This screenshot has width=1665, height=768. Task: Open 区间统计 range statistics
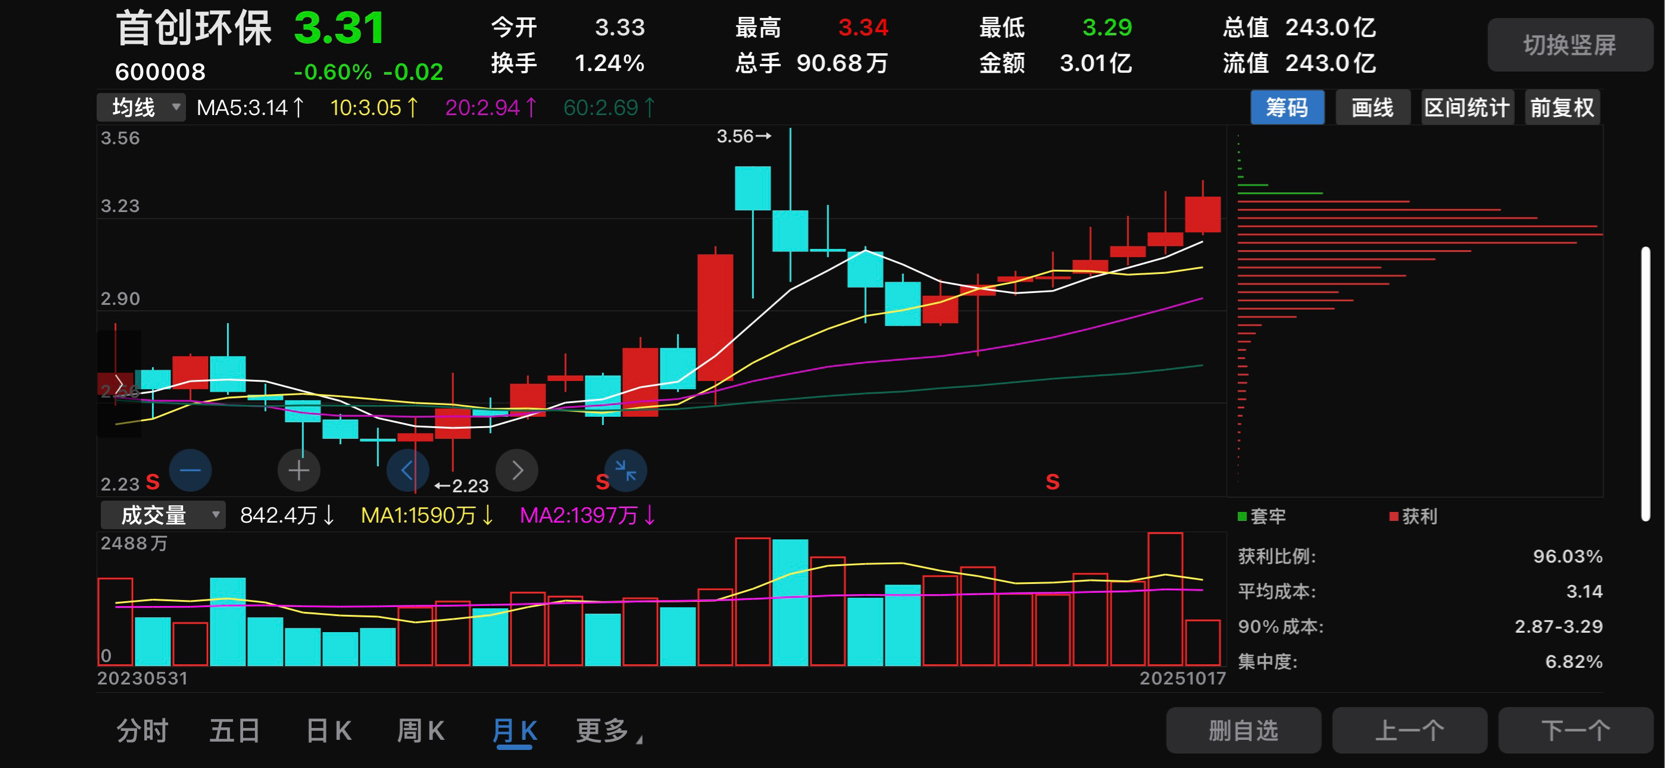(1467, 107)
